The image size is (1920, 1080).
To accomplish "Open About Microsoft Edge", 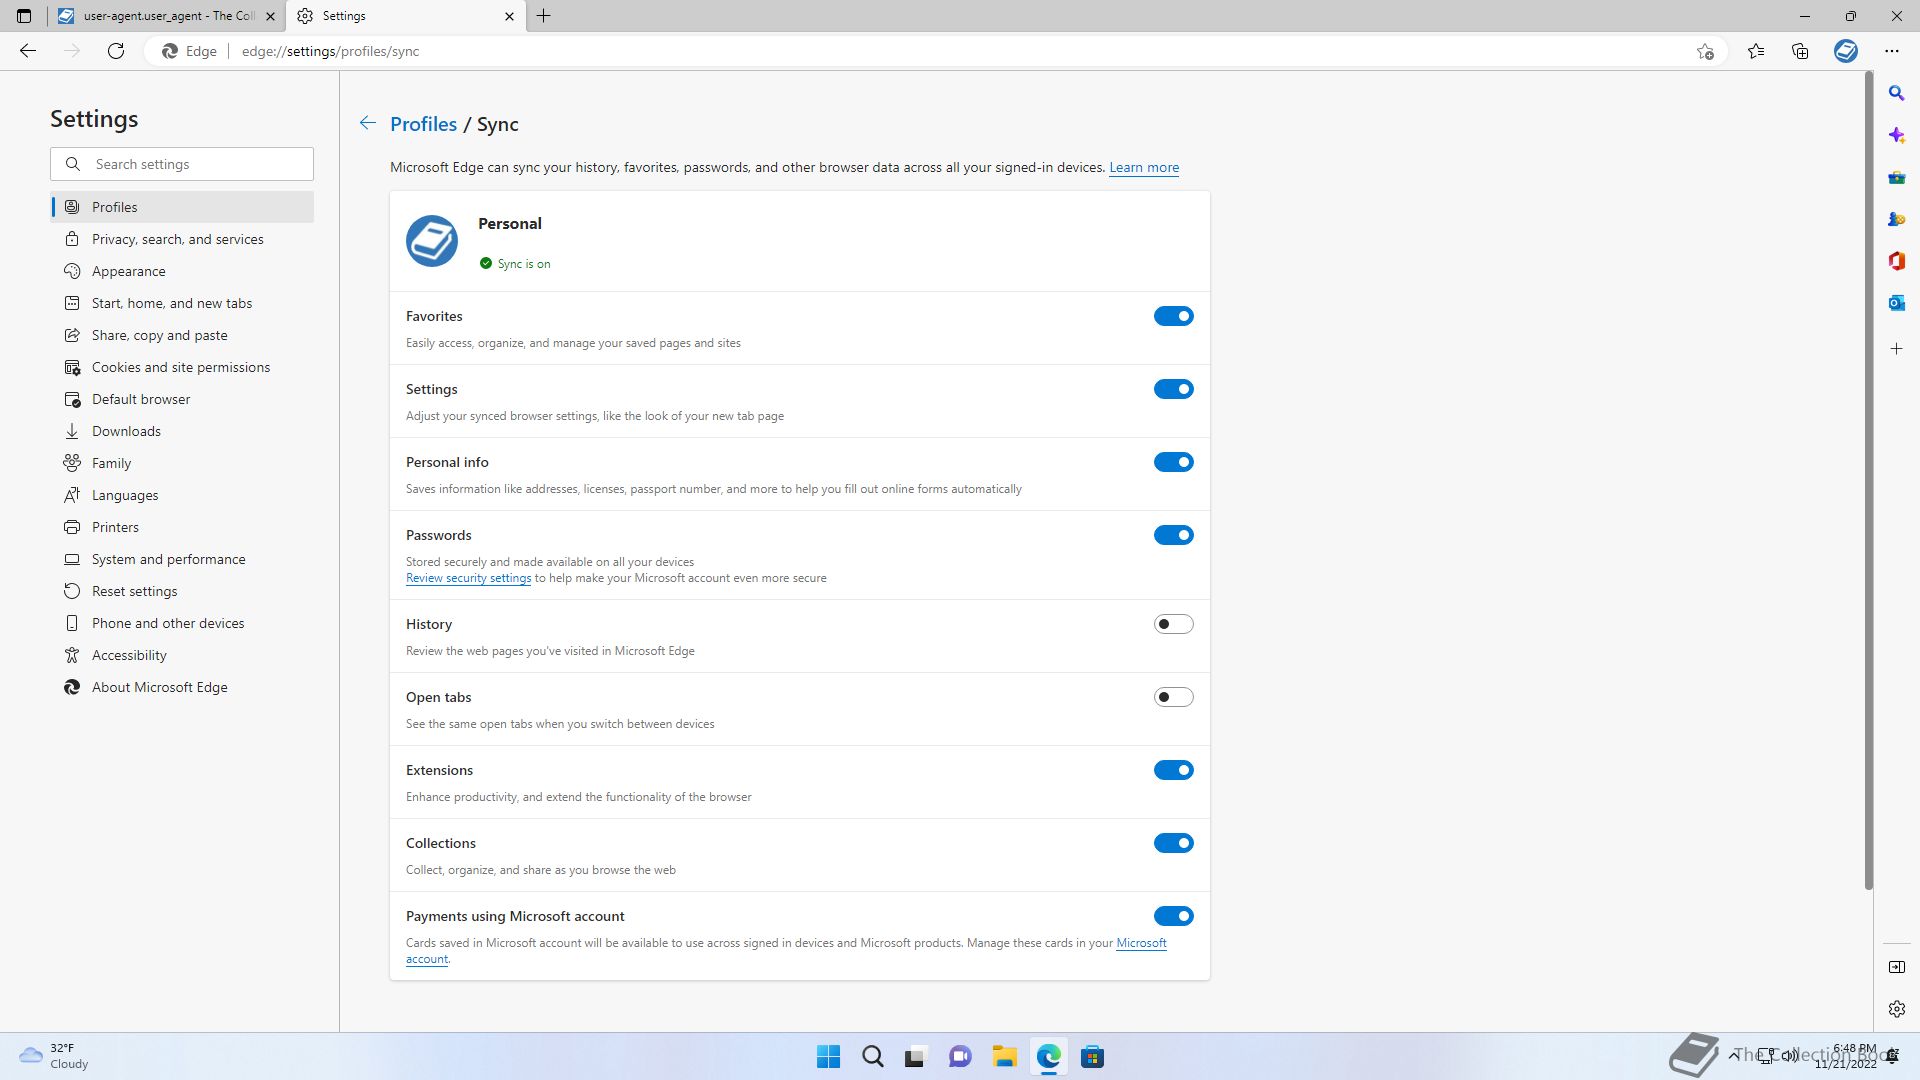I will point(182,687).
